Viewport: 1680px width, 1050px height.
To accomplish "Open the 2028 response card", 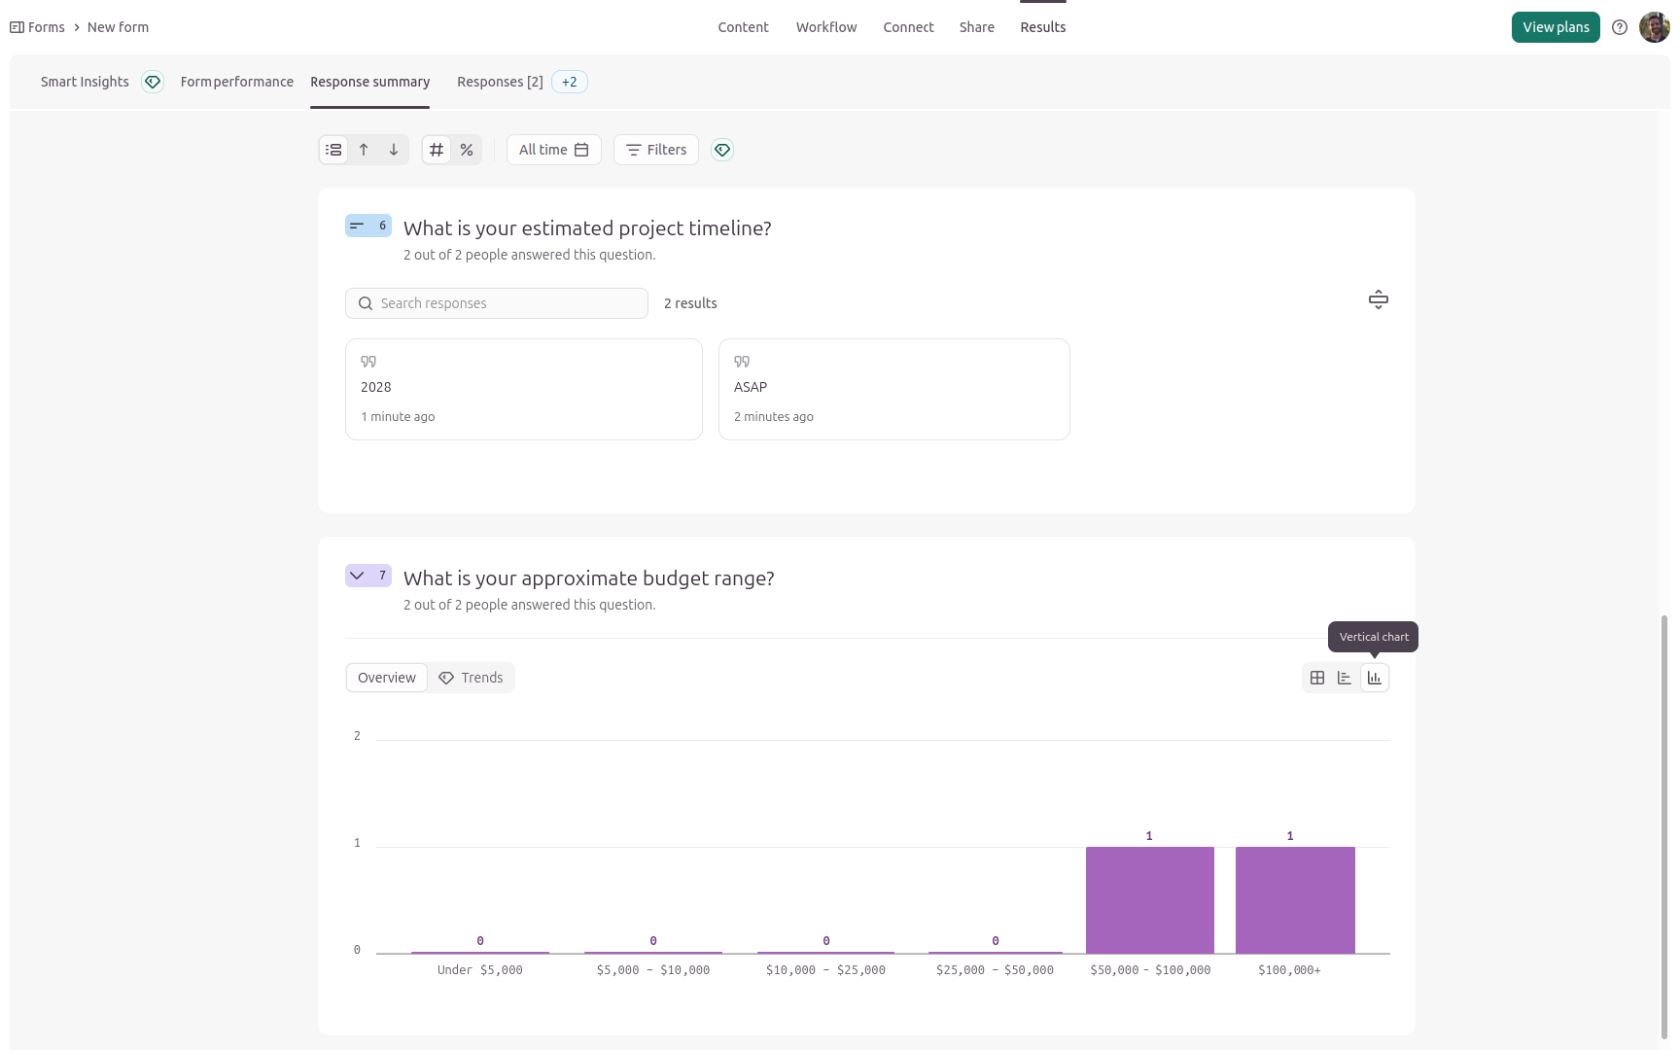I will (x=524, y=389).
